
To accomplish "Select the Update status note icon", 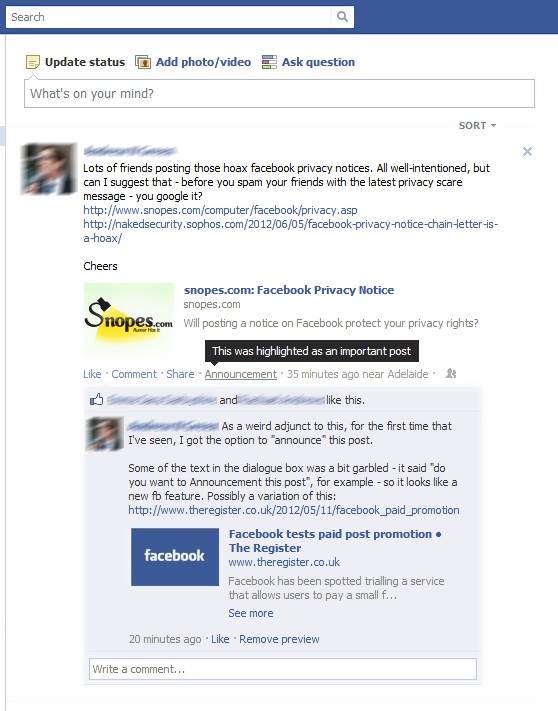I will click(x=33, y=62).
